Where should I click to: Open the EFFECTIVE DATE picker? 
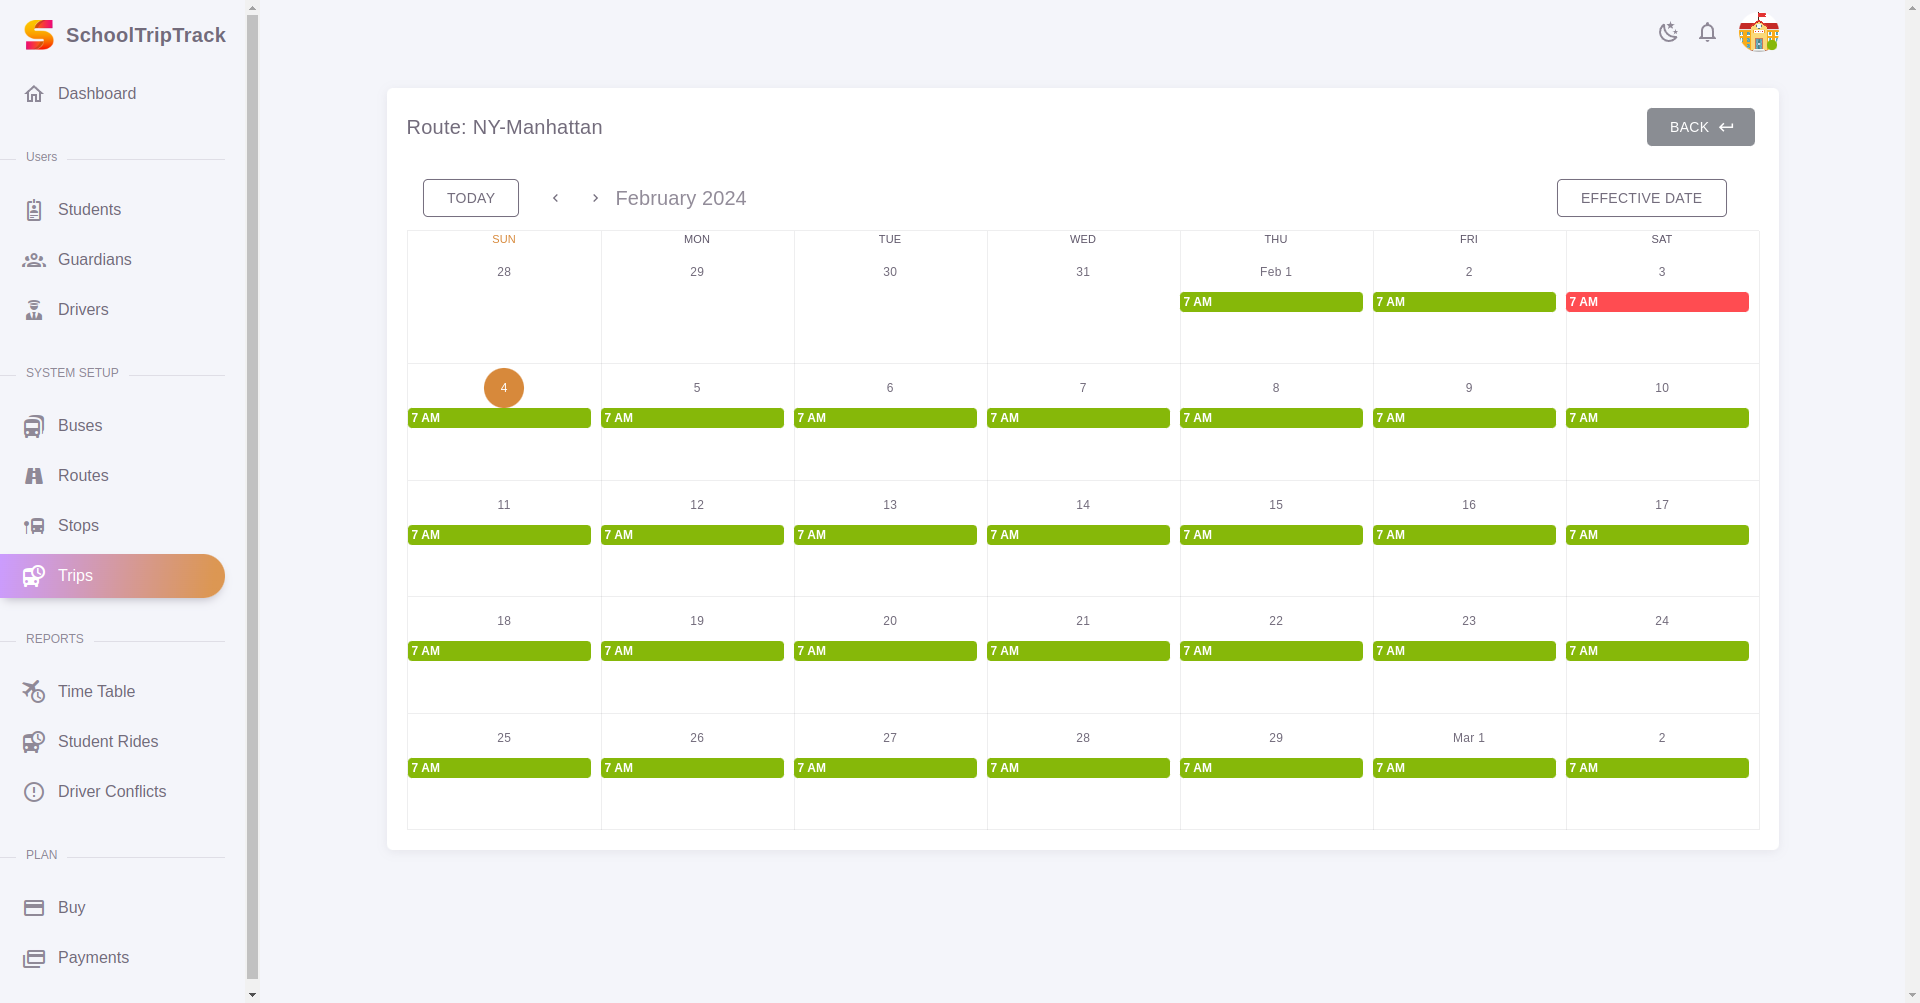coord(1641,197)
